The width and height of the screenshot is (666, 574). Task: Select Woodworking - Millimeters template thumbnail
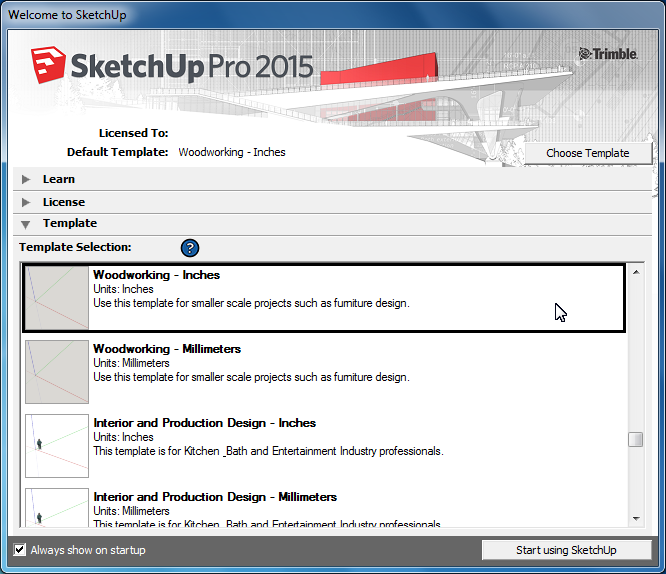pyautogui.click(x=57, y=372)
